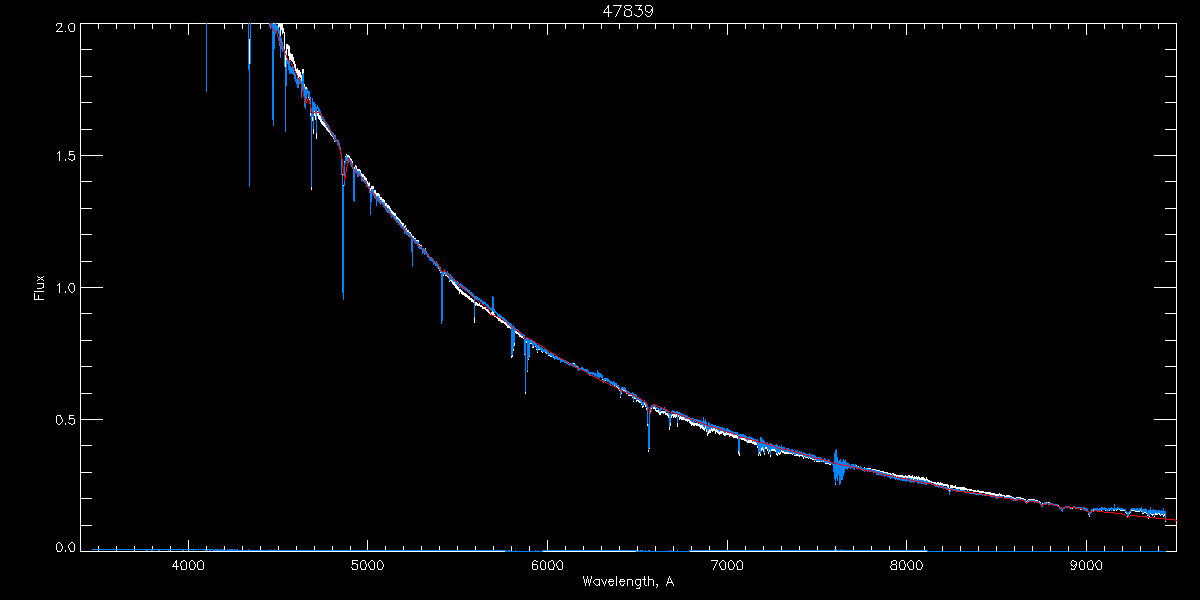Click the 6000 wavelength tick label
Viewport: 1200px width, 600px height.
coord(548,565)
